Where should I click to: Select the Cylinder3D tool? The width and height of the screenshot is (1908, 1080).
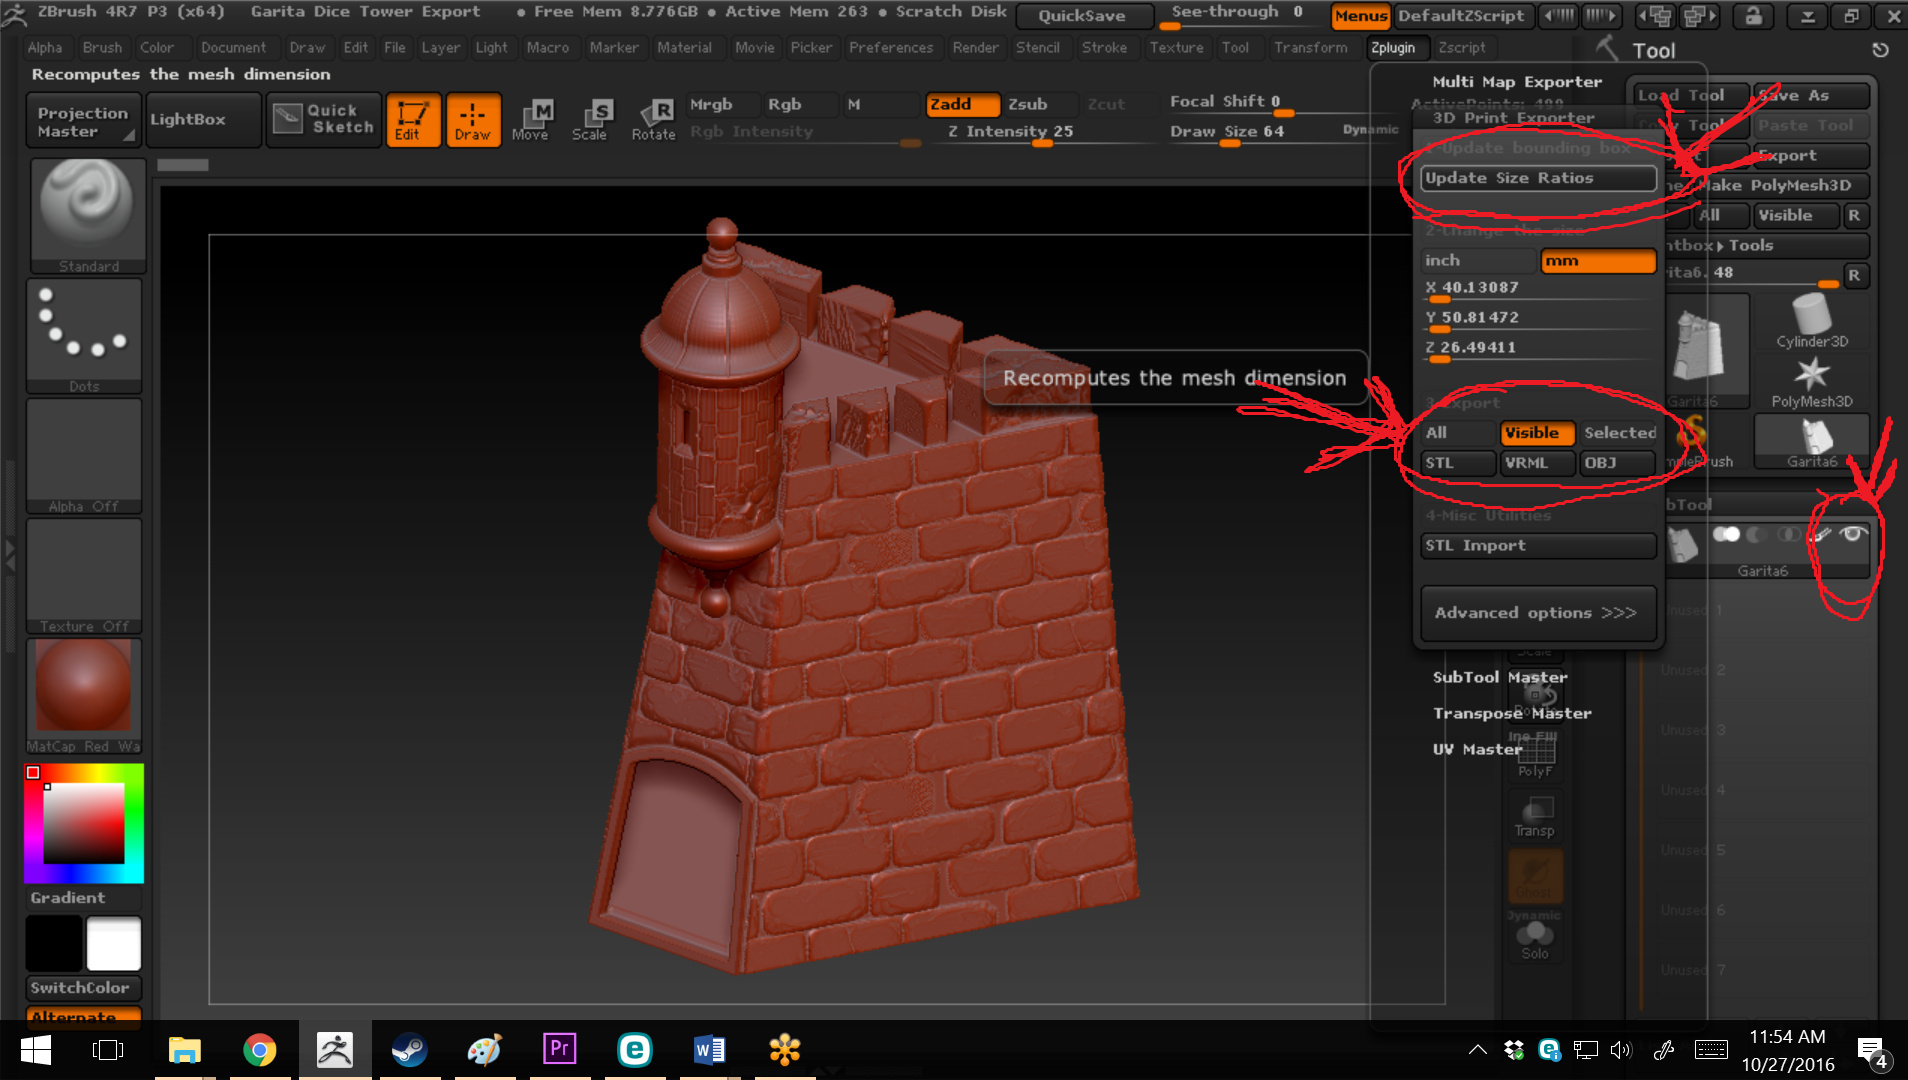point(1811,322)
